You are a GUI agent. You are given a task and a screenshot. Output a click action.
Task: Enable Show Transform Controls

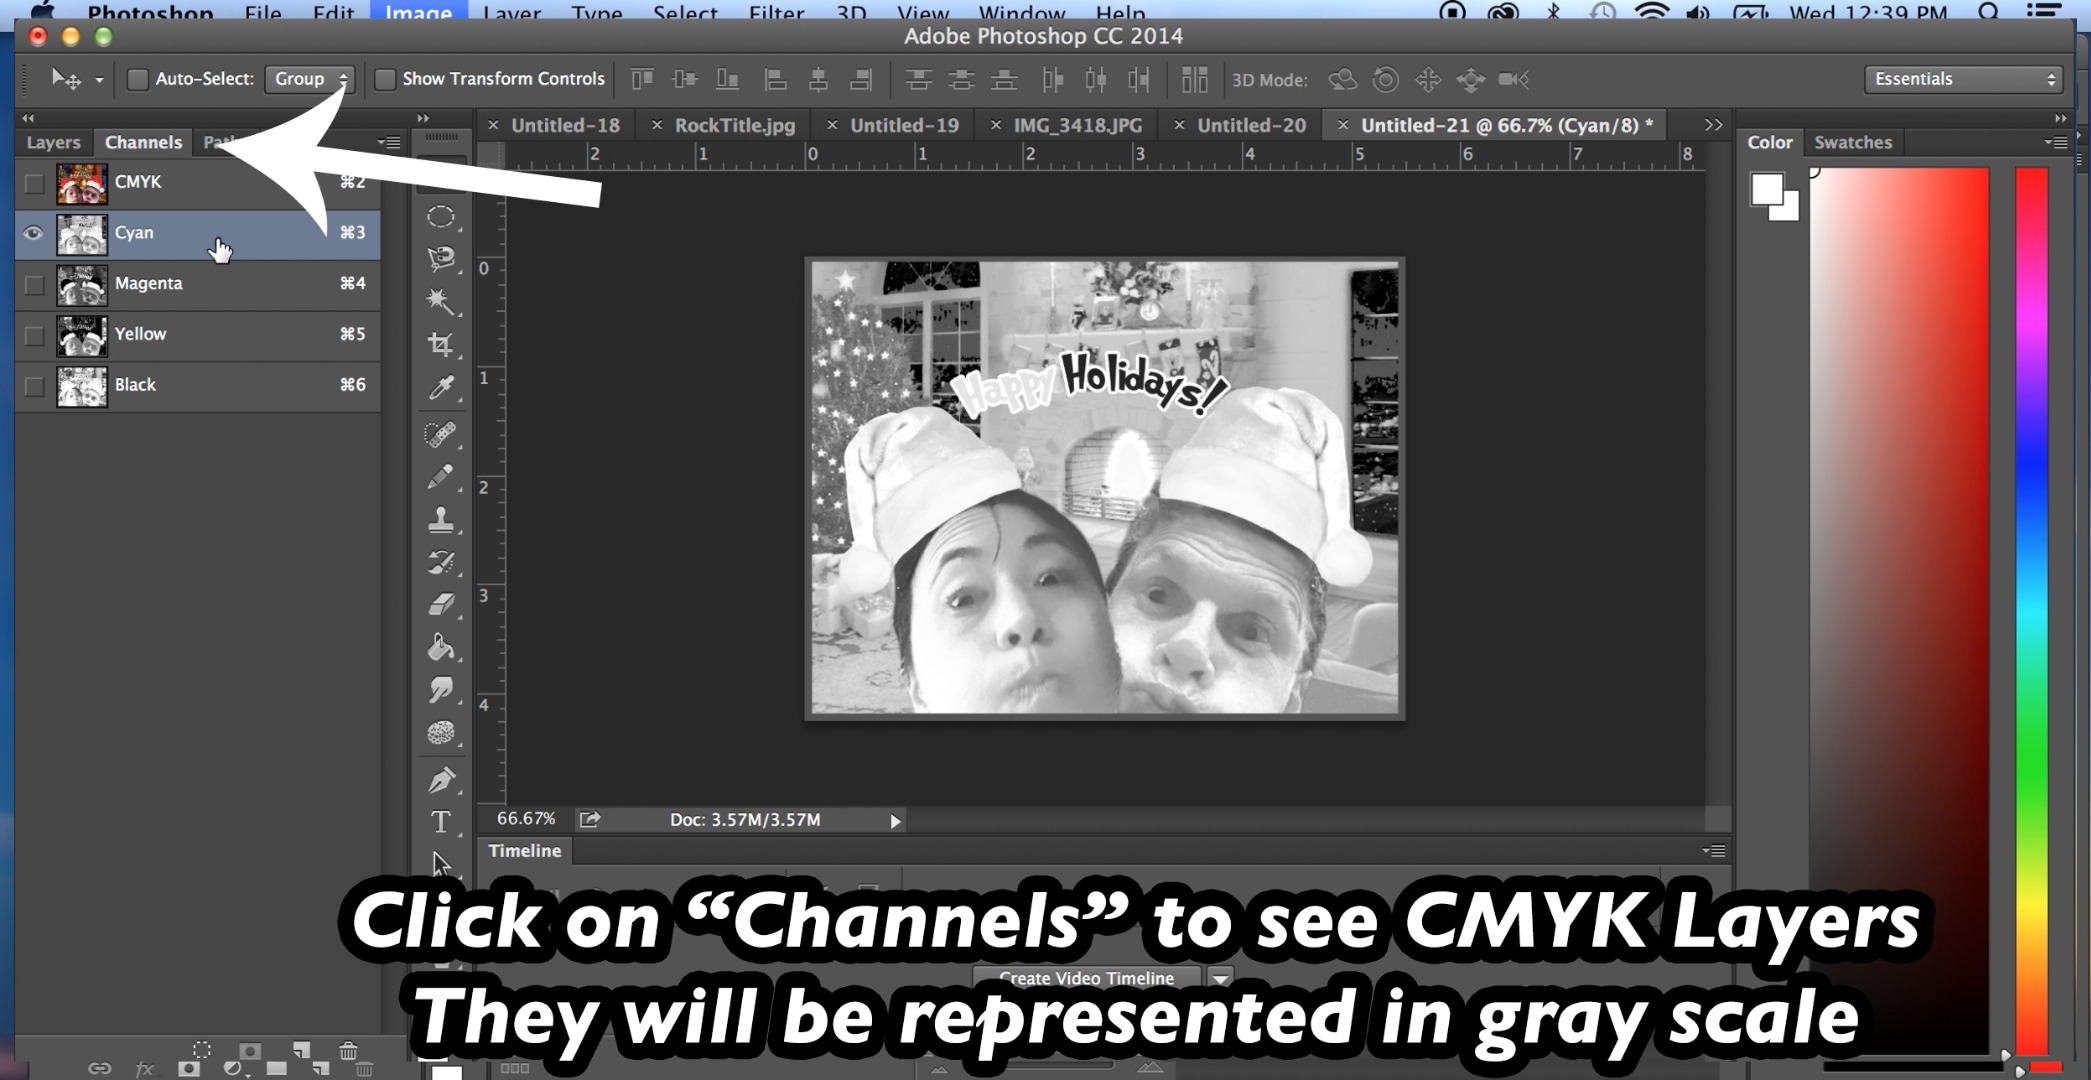click(x=385, y=78)
